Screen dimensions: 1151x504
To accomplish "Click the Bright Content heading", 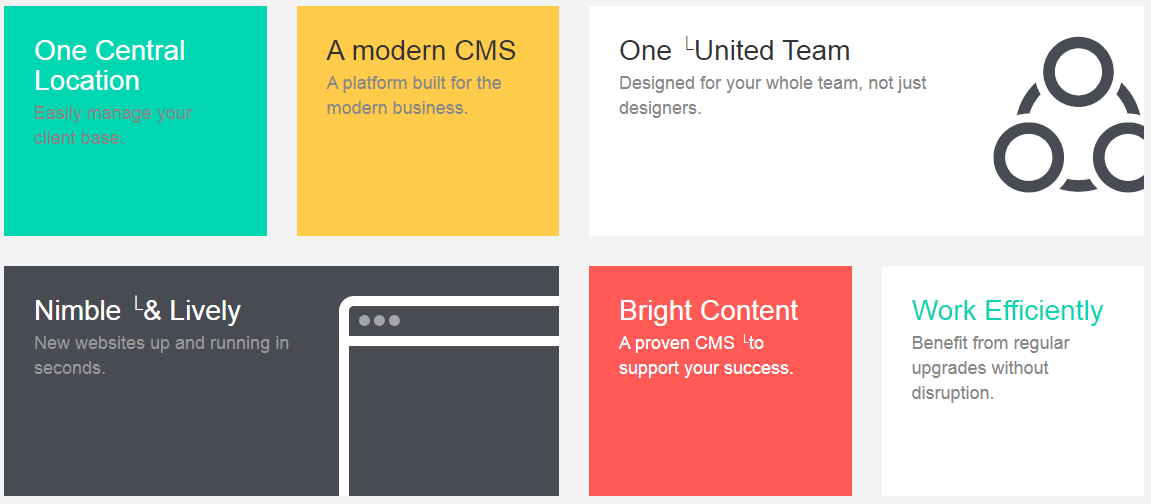I will click(708, 310).
